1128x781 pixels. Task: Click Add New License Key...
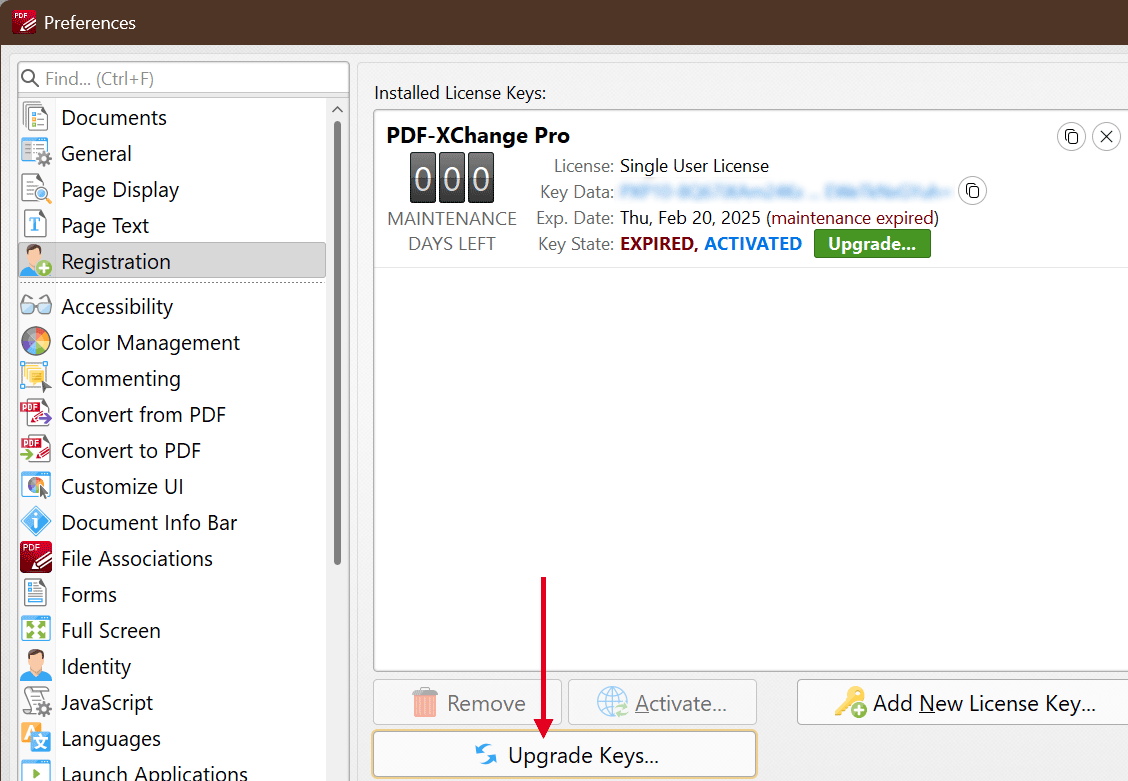pos(963,702)
